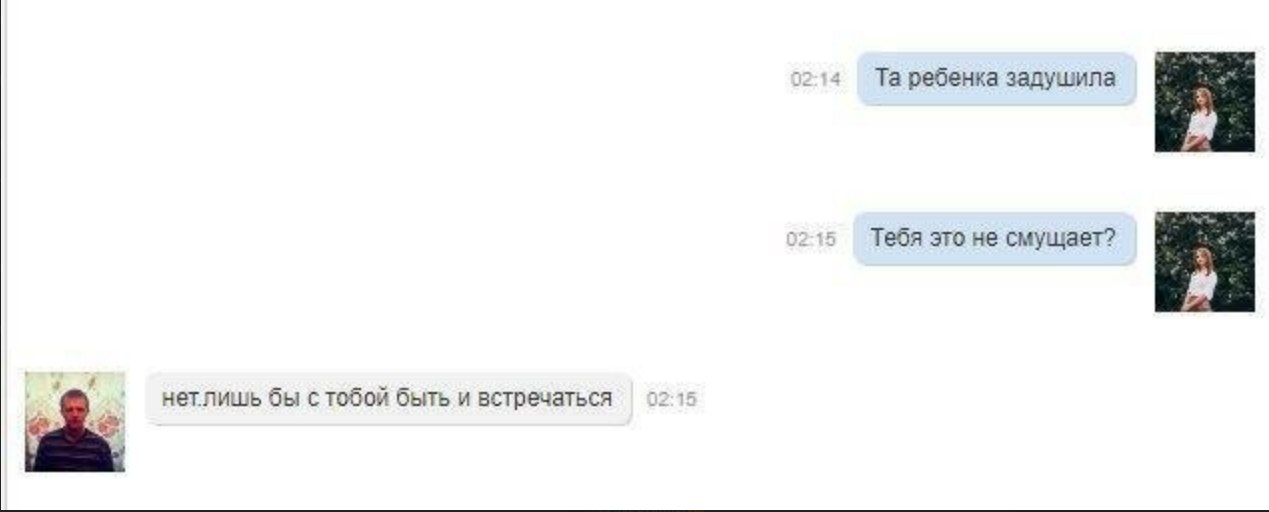Click the 02:15 timestamp beside the blue bubble
Viewport: 1269px width, 512px height.
(x=811, y=240)
